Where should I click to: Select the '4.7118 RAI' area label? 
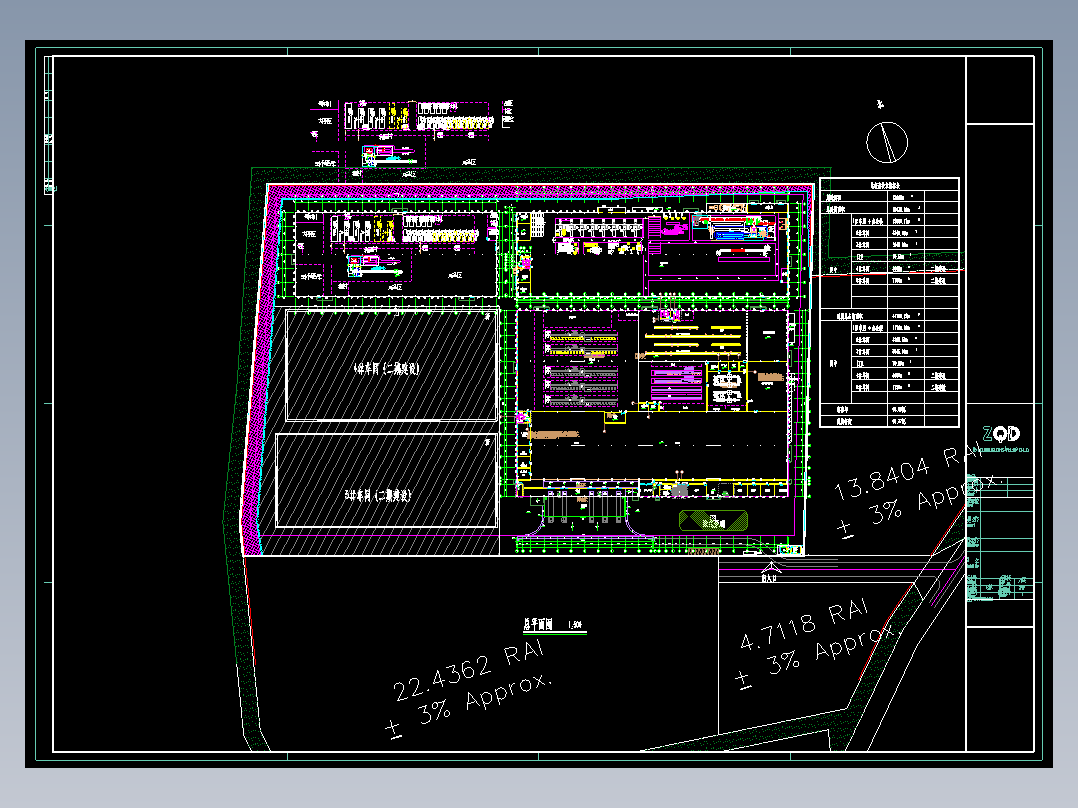click(x=804, y=626)
